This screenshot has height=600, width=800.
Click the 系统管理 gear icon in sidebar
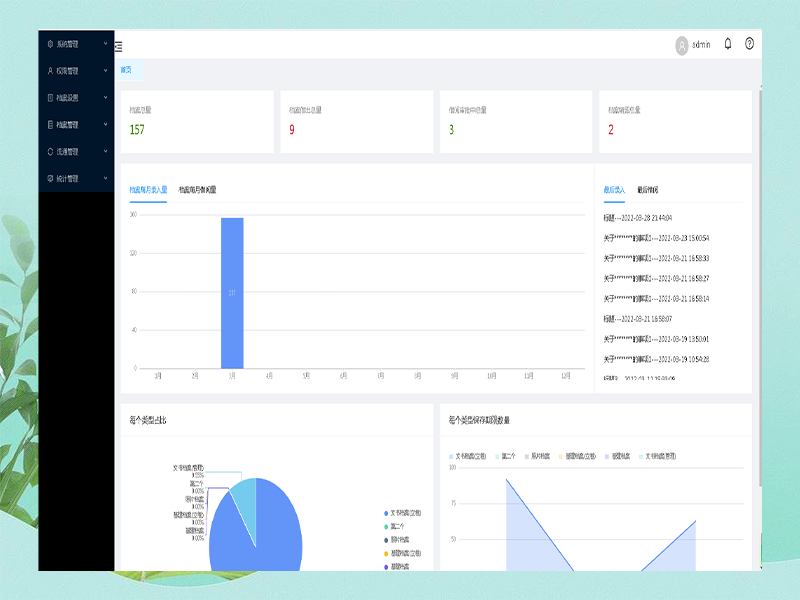tap(50, 44)
